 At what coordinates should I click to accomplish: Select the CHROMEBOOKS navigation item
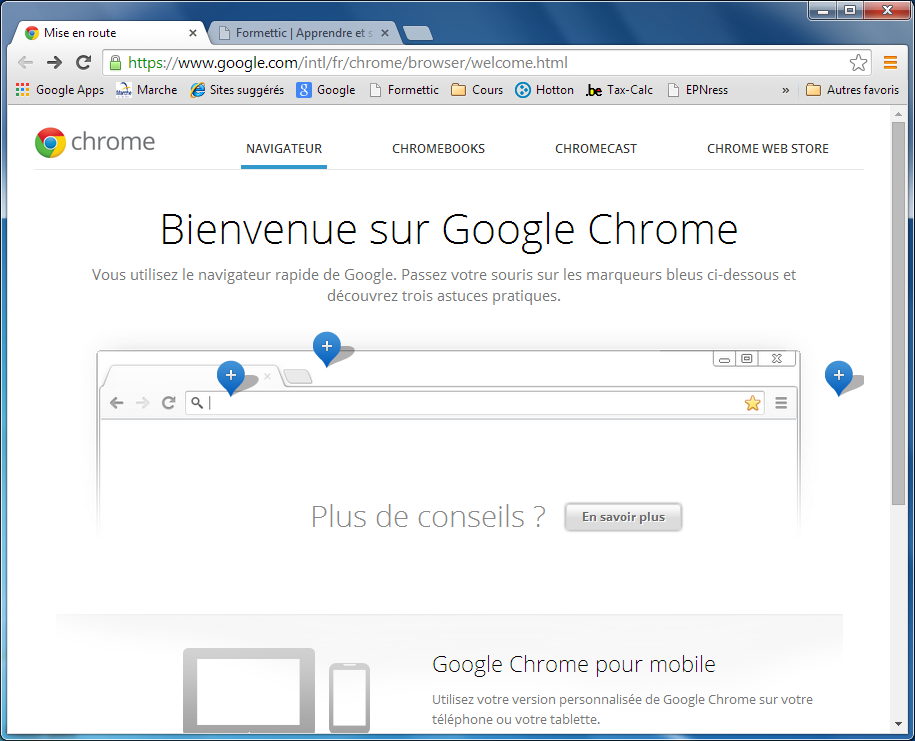click(x=438, y=148)
